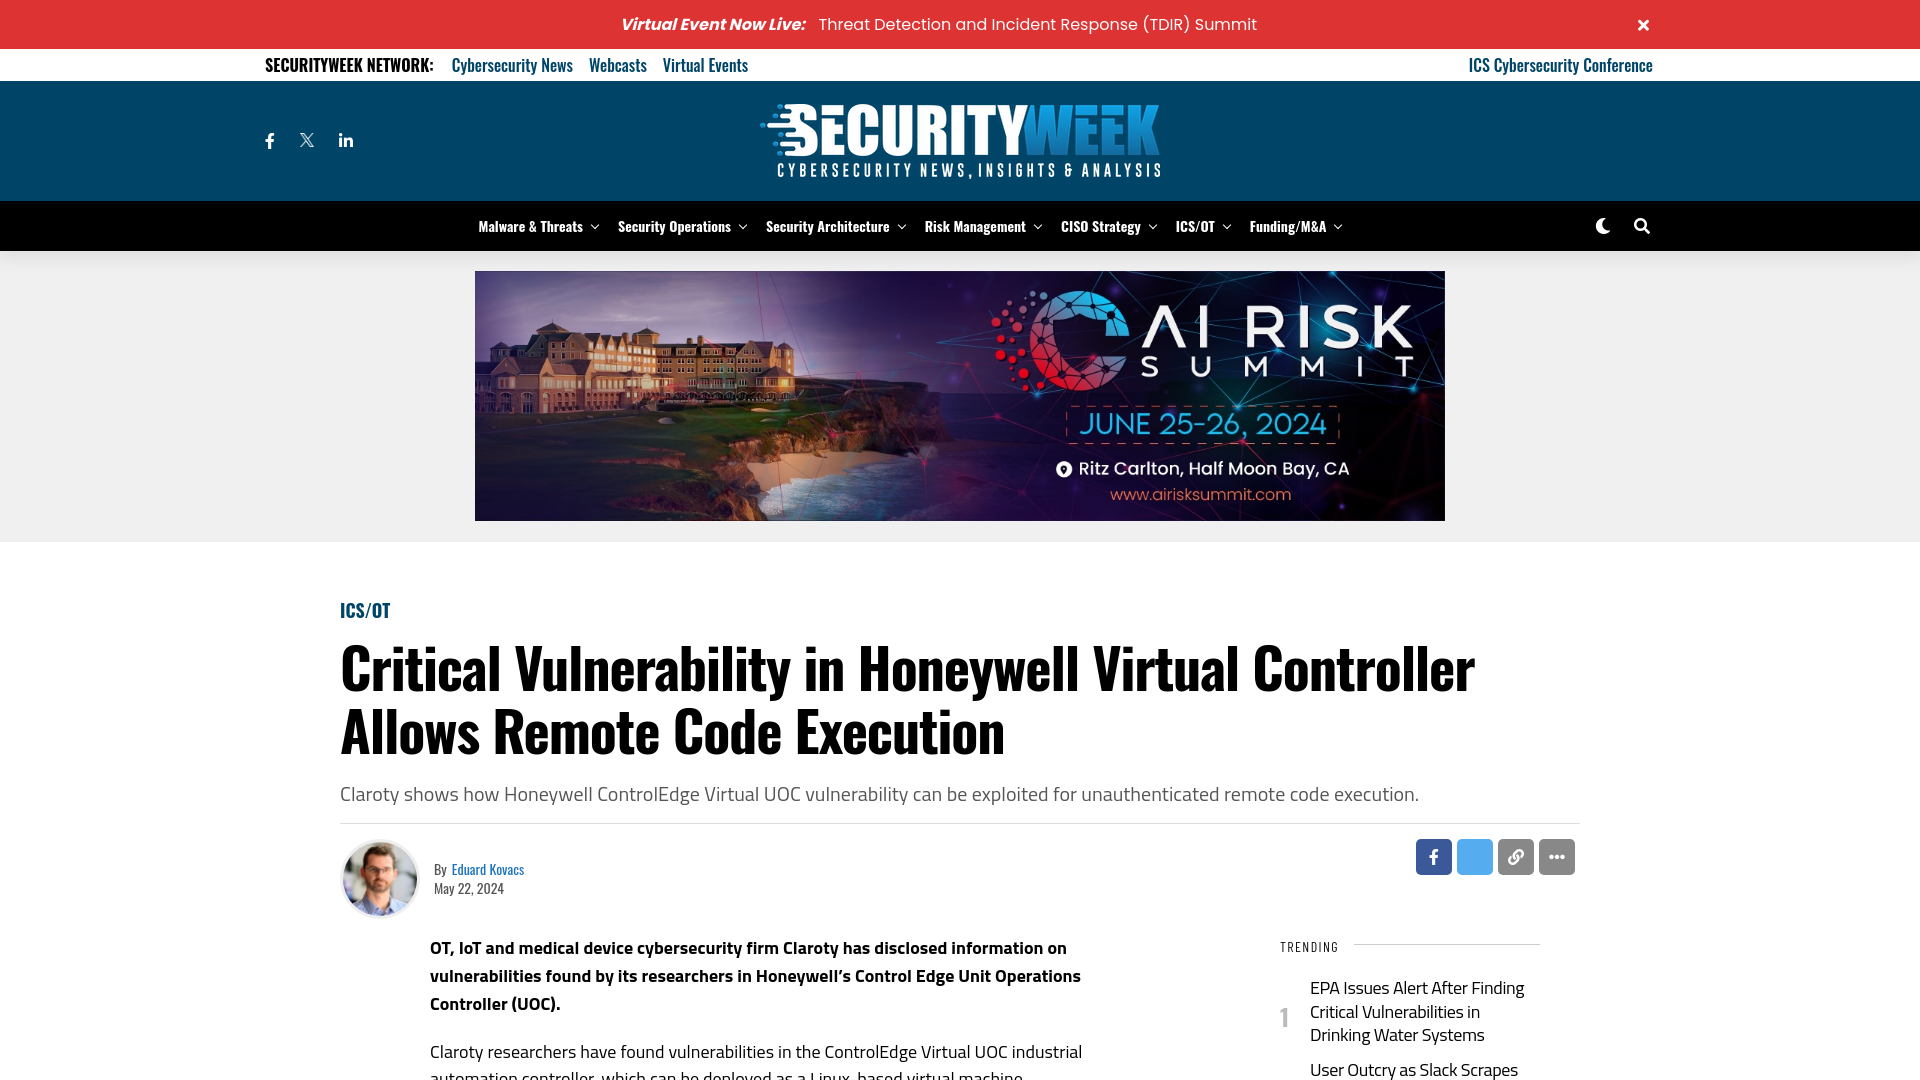This screenshot has height=1080, width=1920.
Task: Select Cybersecurity News network link
Action: click(512, 65)
